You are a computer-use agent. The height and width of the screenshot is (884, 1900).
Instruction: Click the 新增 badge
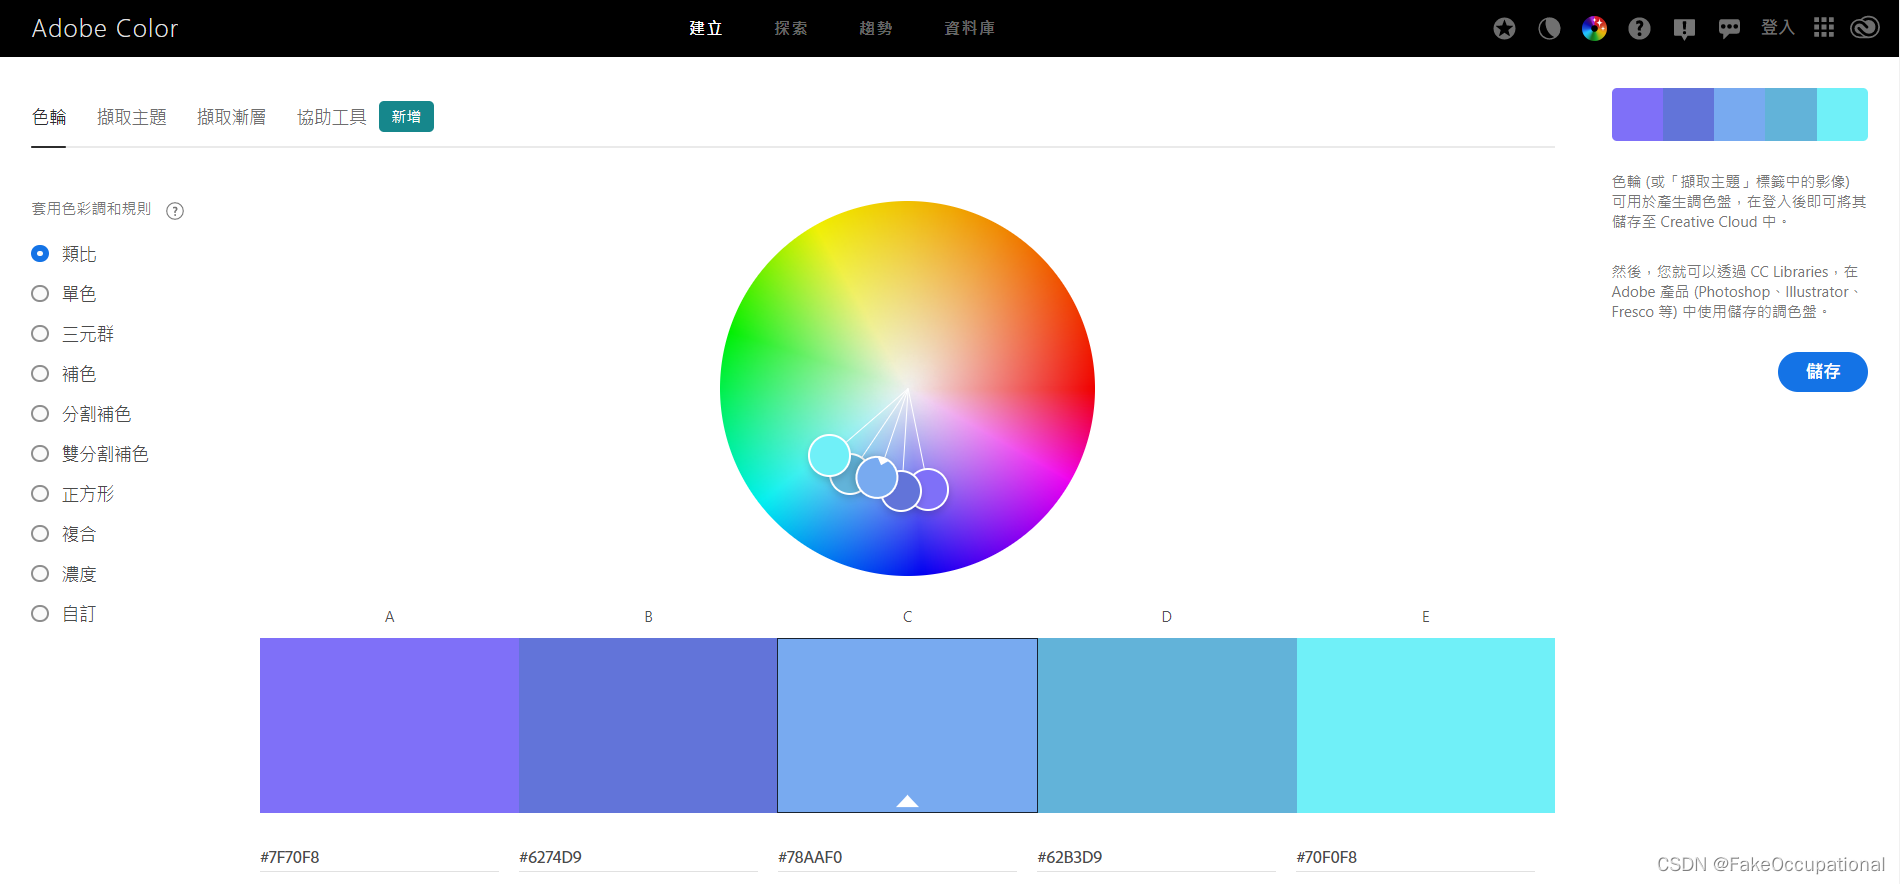click(x=406, y=117)
